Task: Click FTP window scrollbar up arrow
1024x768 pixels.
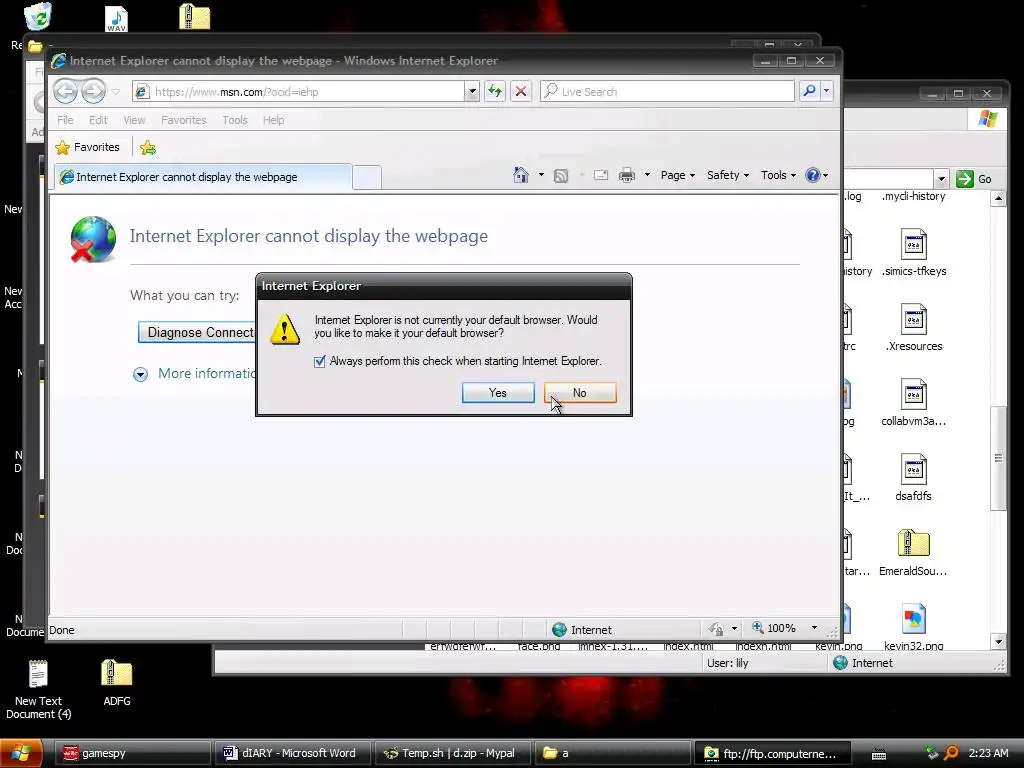Action: (998, 198)
